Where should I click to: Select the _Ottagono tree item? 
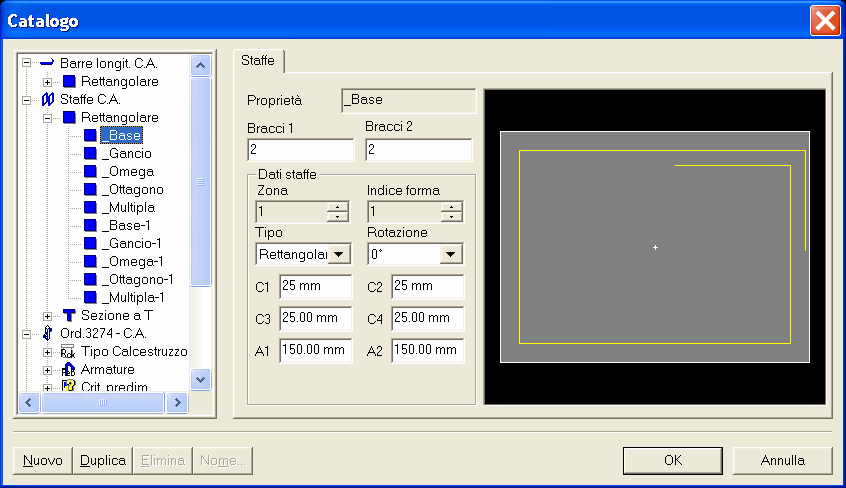[133, 189]
